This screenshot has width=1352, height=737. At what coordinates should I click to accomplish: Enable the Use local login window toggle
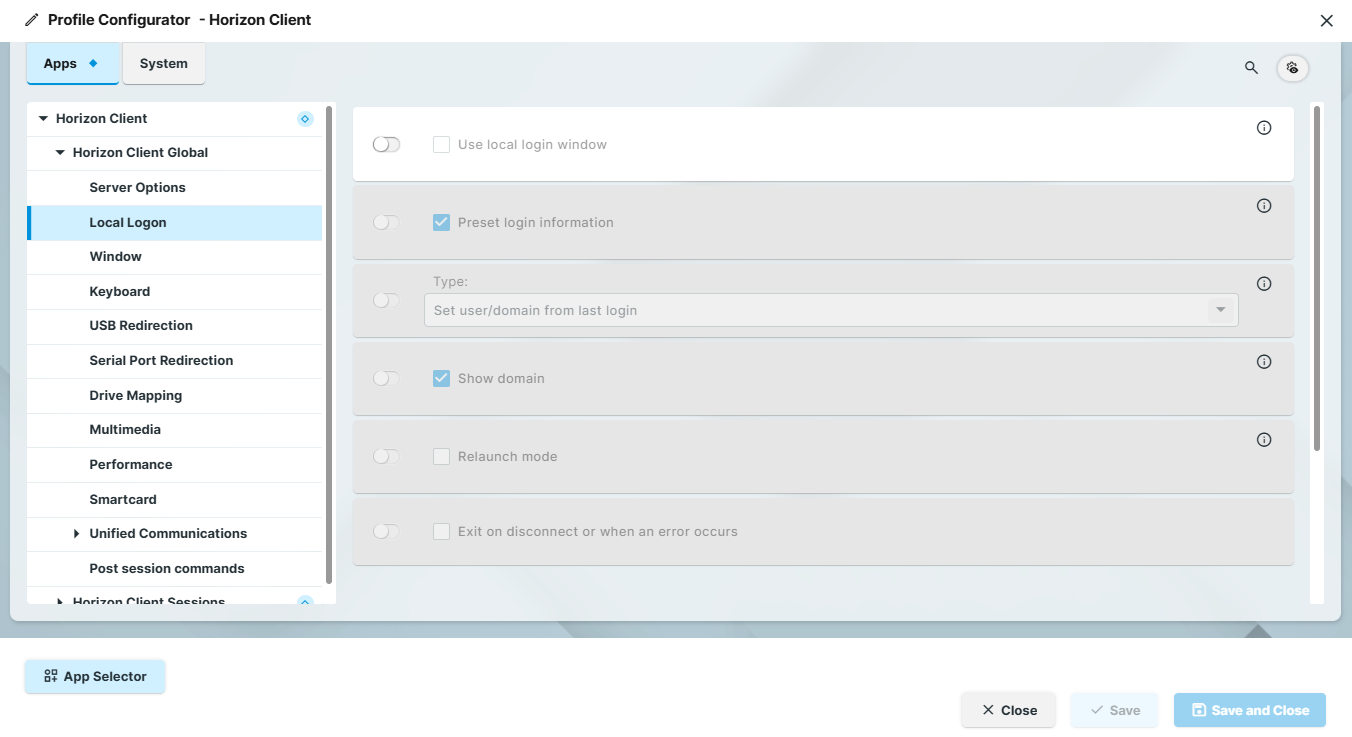point(386,144)
